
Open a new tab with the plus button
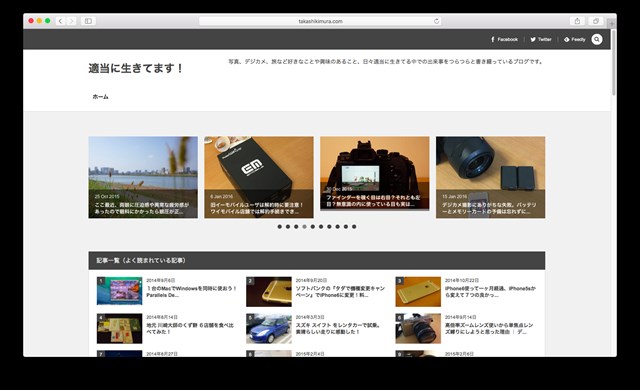pos(611,24)
